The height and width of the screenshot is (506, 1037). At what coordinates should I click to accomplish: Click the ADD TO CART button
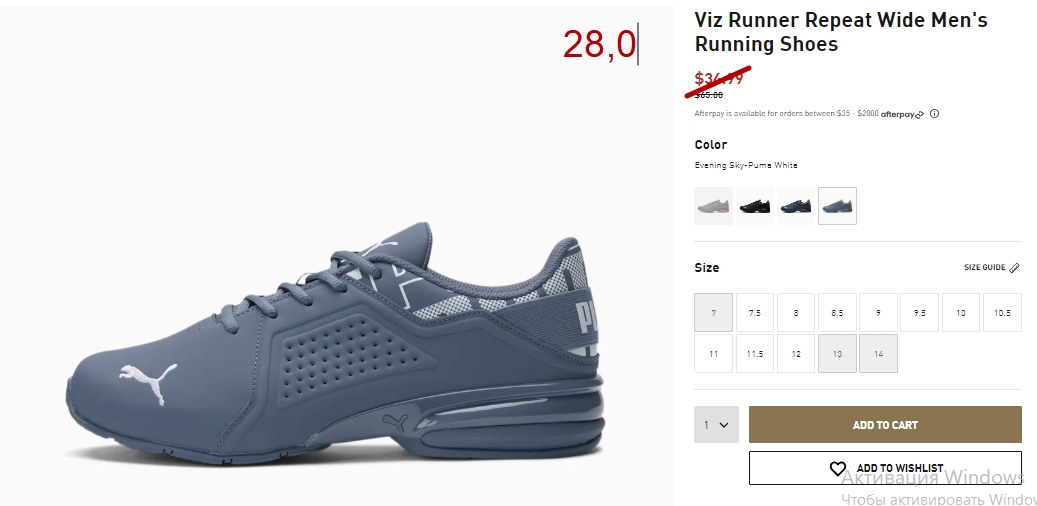pyautogui.click(x=886, y=425)
